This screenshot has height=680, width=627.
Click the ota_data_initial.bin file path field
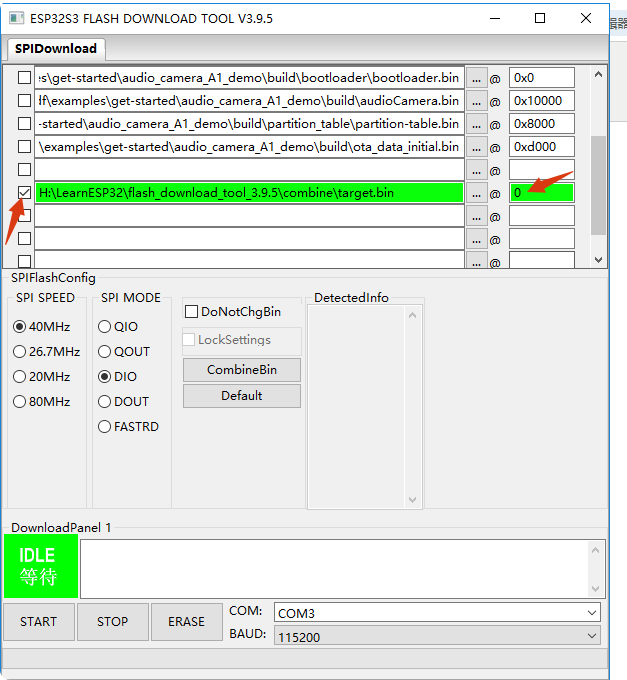(249, 147)
